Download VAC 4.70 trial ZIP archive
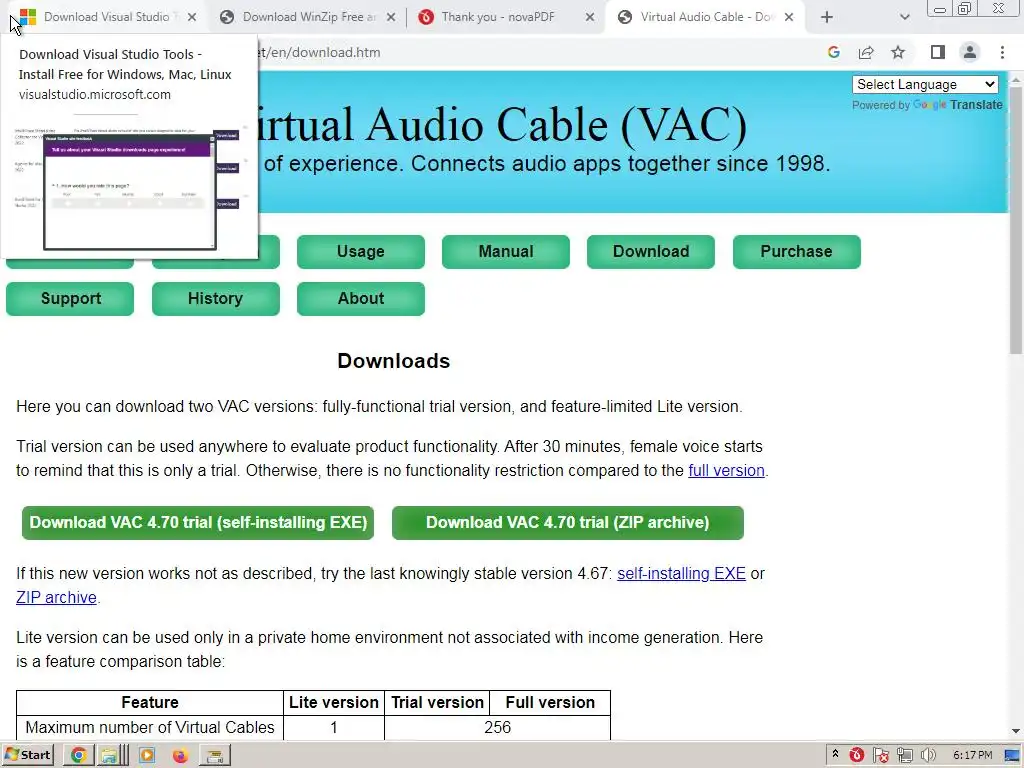This screenshot has width=1024, height=768. (568, 522)
